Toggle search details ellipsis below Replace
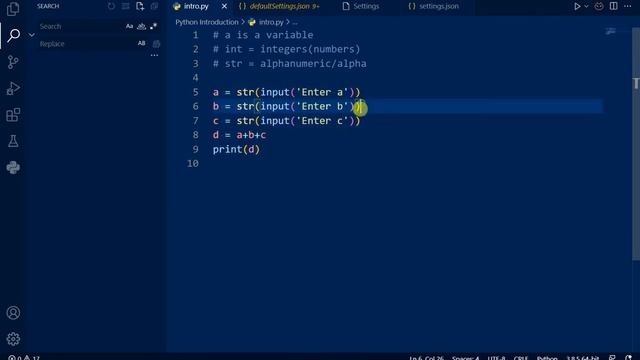The width and height of the screenshot is (640, 360). (x=154, y=55)
